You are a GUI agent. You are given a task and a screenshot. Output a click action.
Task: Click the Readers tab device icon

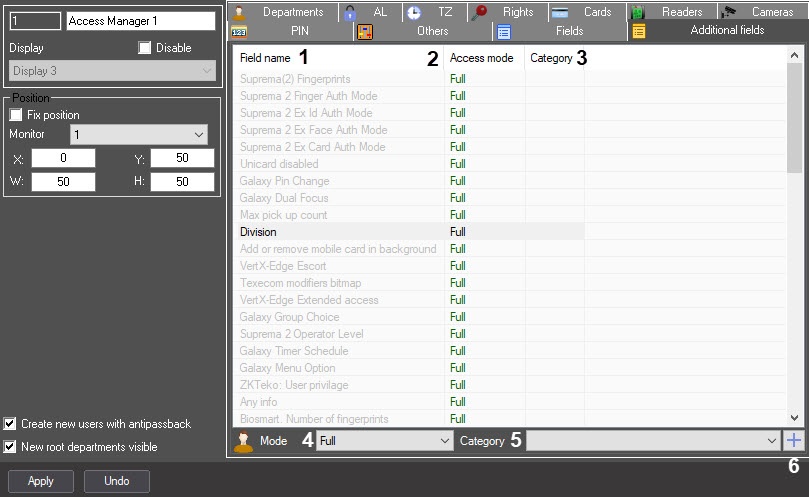[638, 12]
